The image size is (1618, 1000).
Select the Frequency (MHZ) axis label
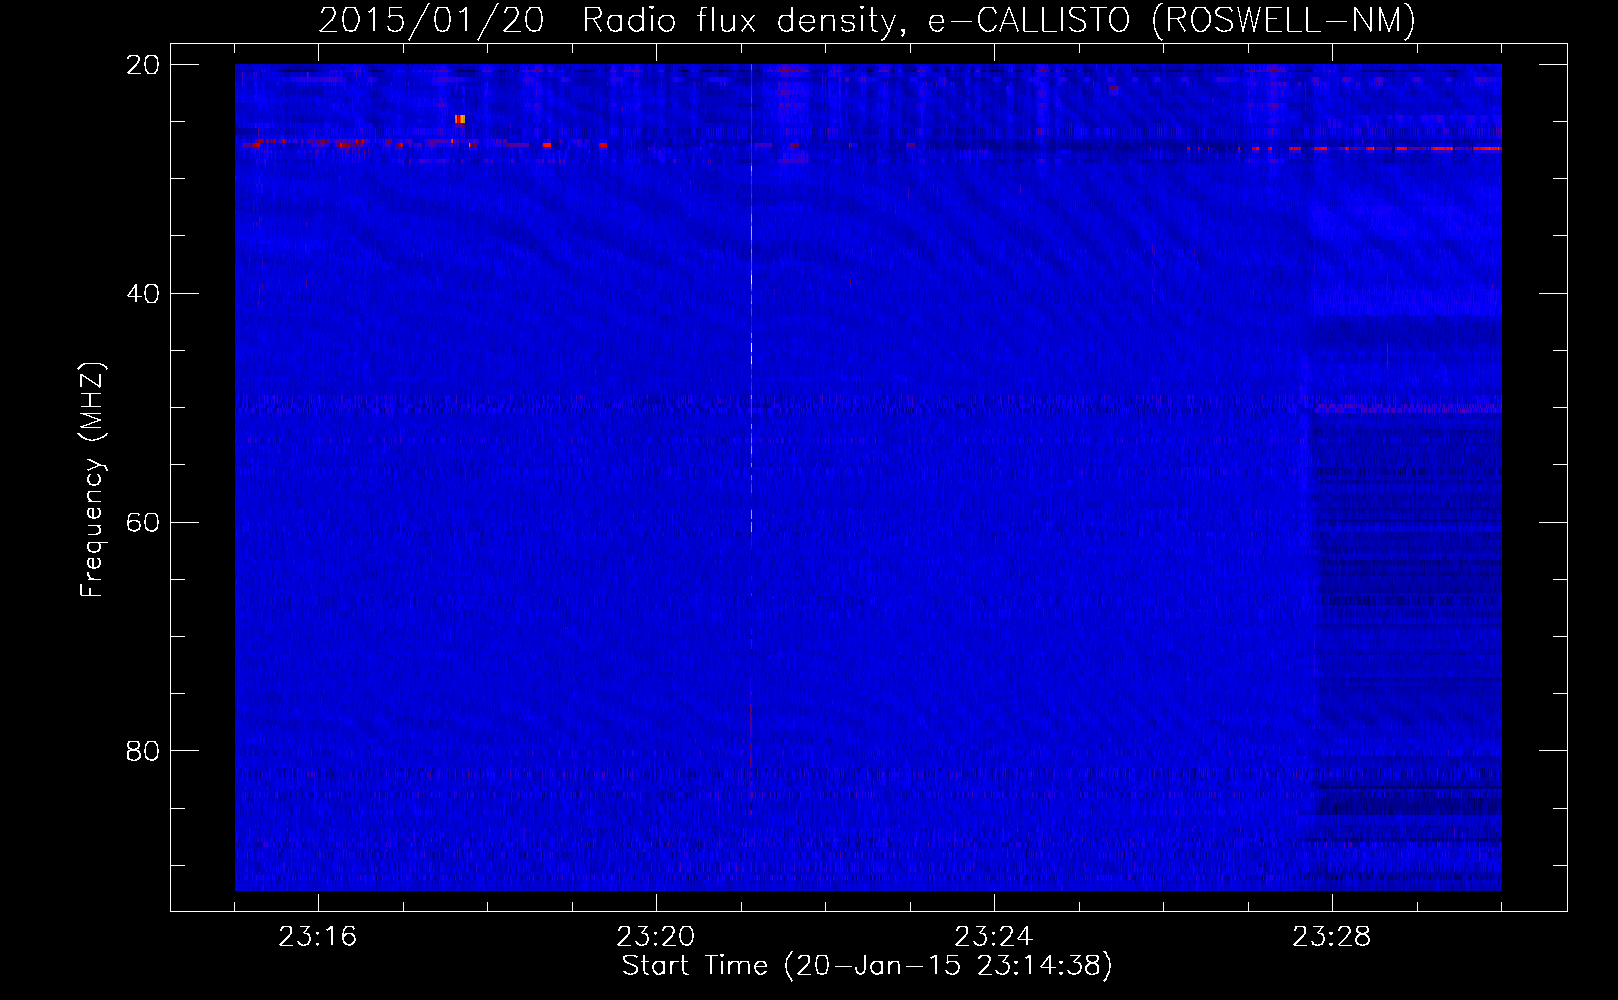(91, 480)
